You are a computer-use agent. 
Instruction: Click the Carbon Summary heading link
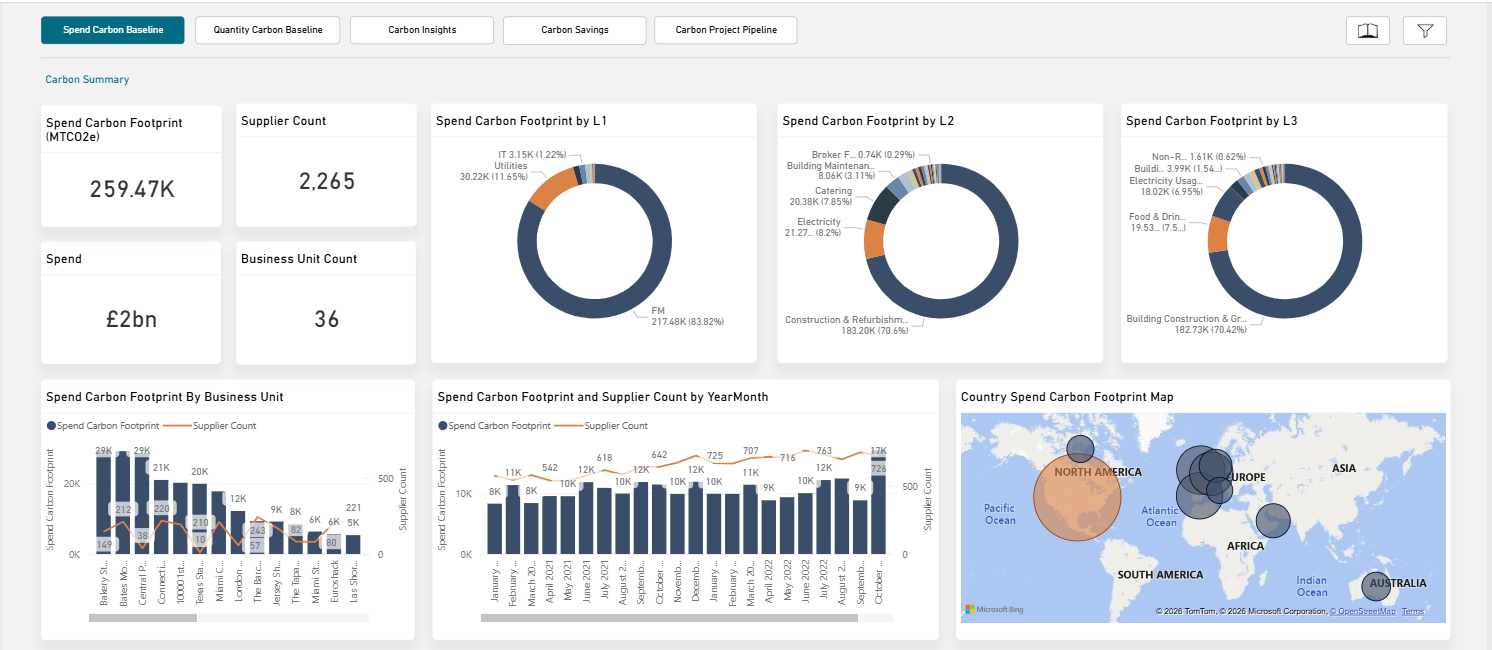87,79
